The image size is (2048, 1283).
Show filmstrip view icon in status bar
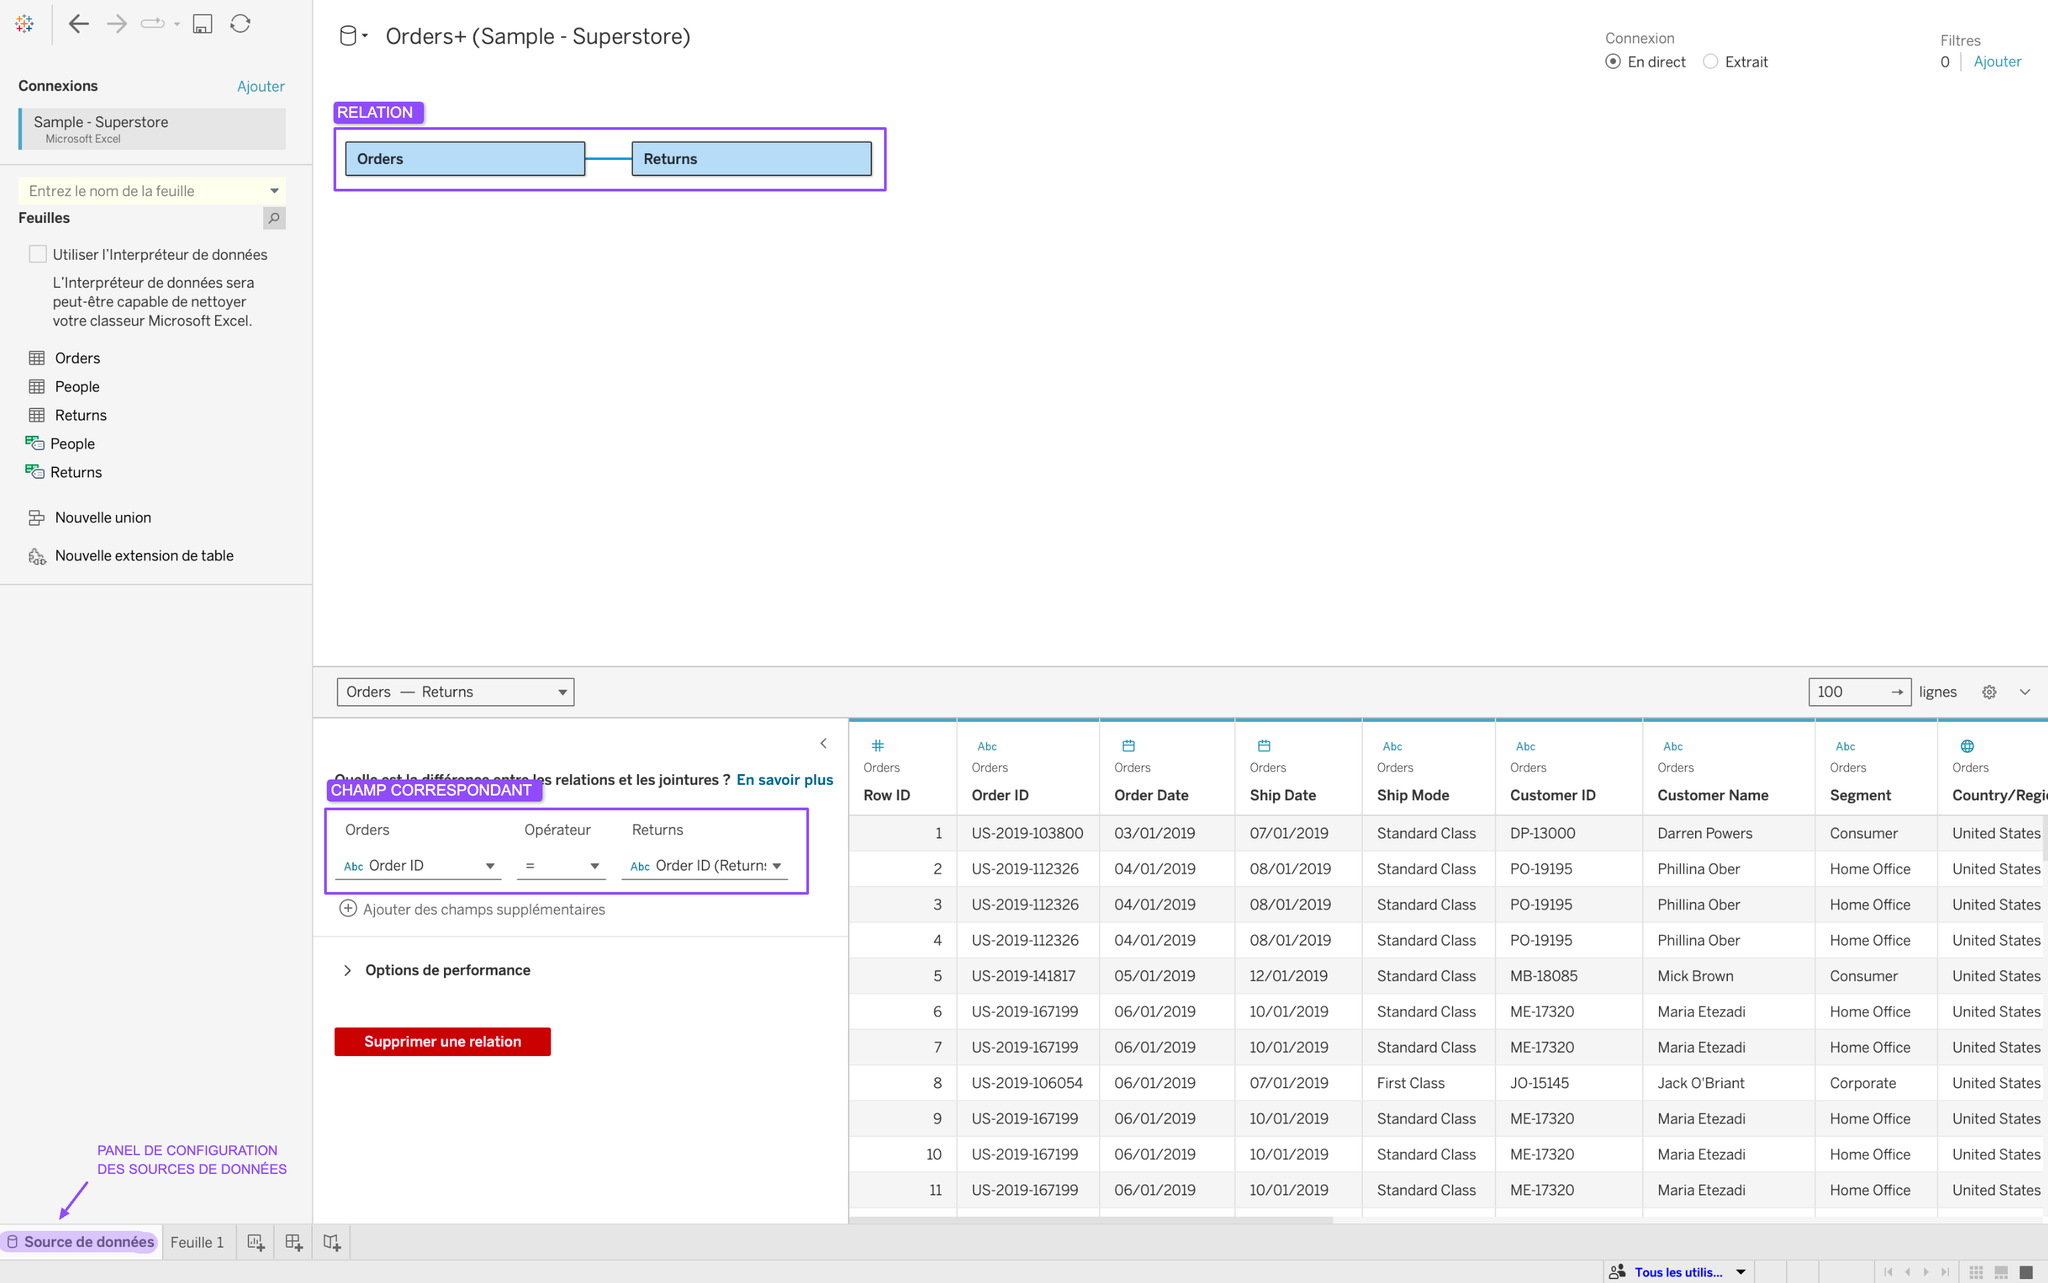(x=2001, y=1272)
